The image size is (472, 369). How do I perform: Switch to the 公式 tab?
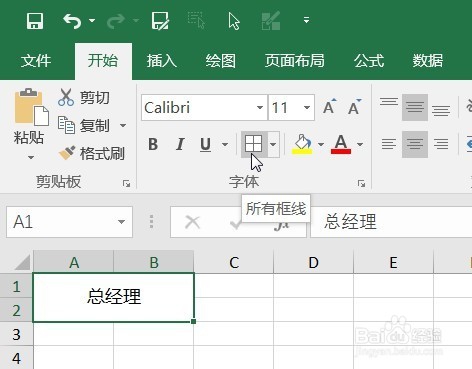coord(369,61)
